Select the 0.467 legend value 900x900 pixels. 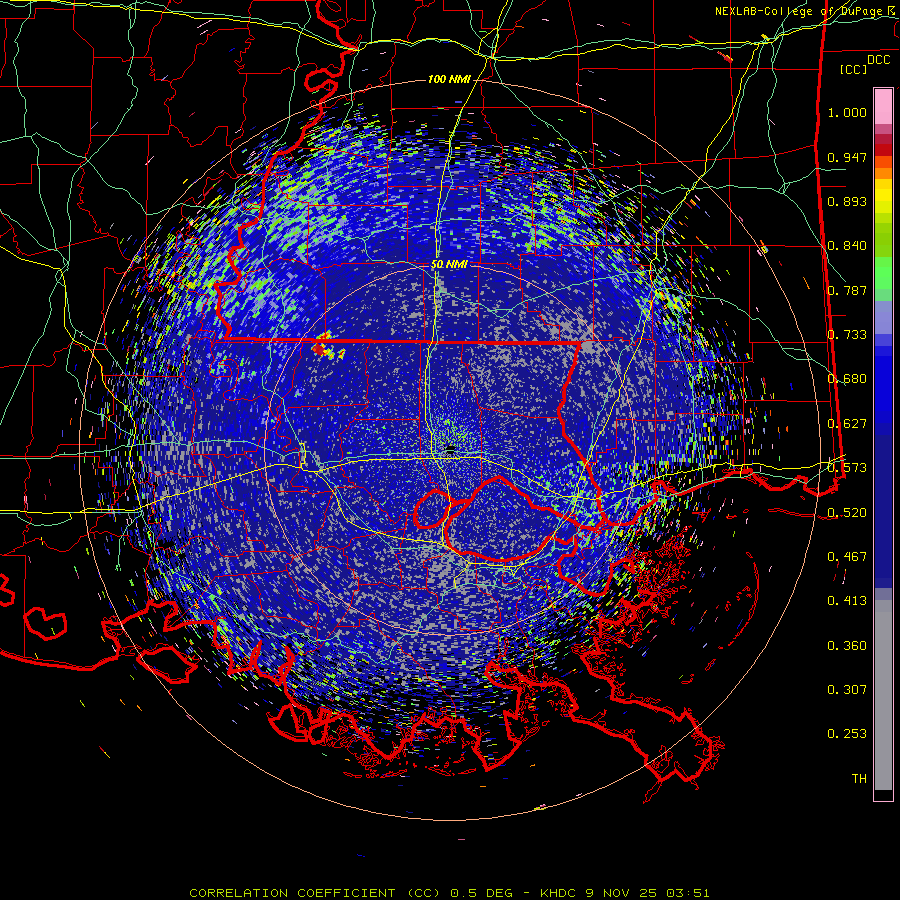(x=847, y=557)
